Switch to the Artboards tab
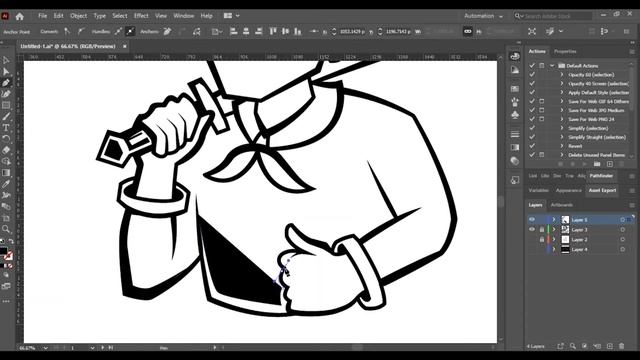 (x=562, y=205)
